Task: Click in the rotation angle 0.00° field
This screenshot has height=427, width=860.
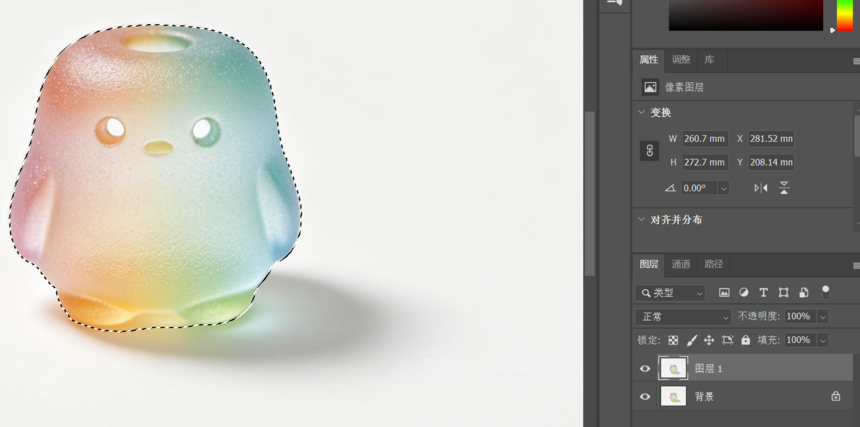Action: point(699,188)
